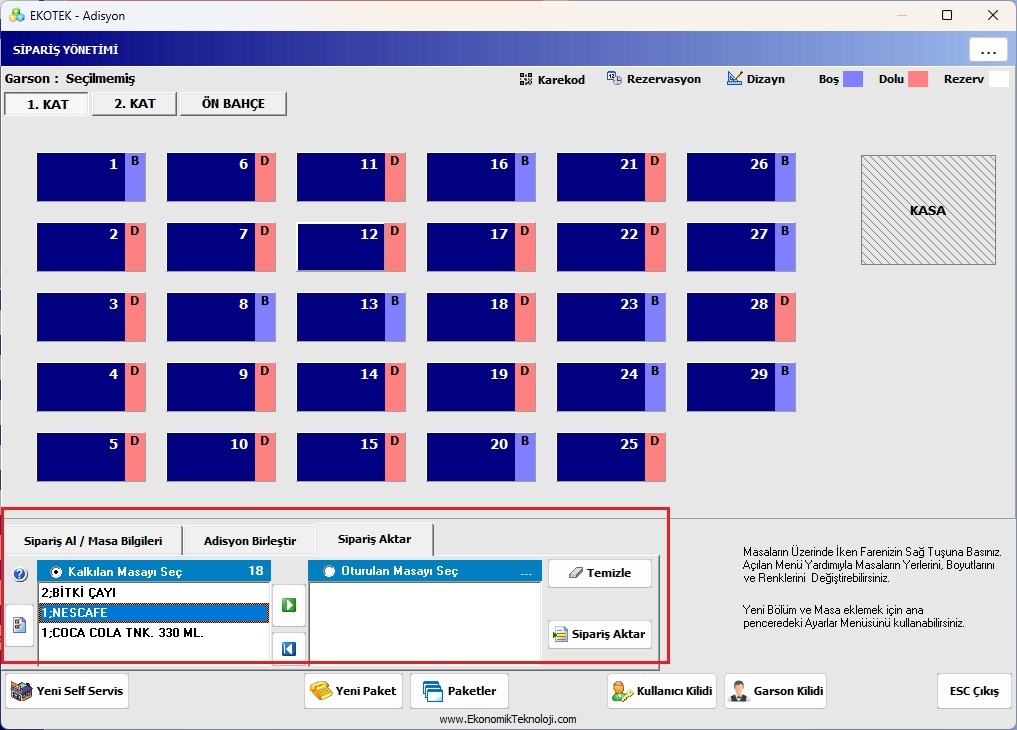Viewport: 1017px width, 730px height.
Task: Click the empty Oturulan Masayı target list
Action: click(425, 622)
